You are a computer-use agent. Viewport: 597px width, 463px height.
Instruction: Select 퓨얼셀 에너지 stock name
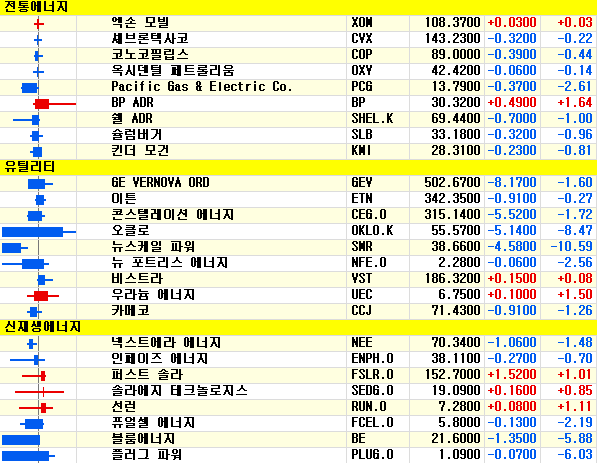[x=153, y=423]
